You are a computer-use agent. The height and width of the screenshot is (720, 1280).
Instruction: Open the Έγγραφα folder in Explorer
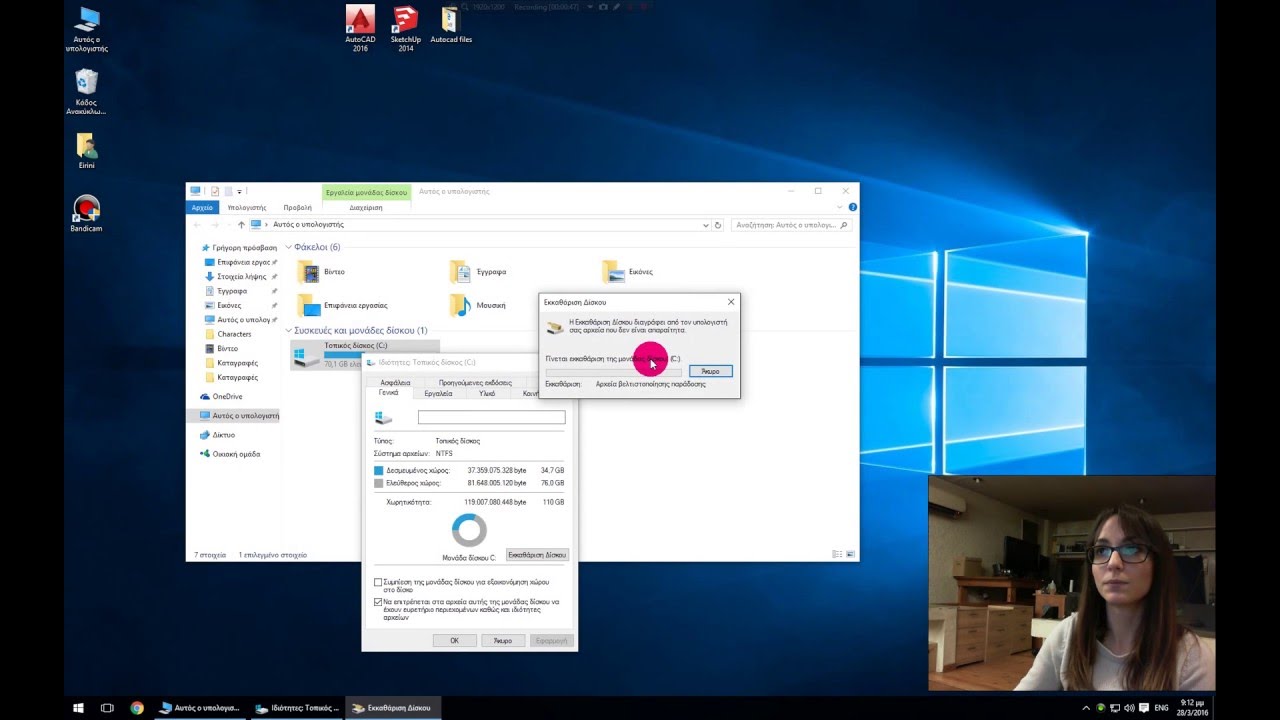(x=479, y=272)
